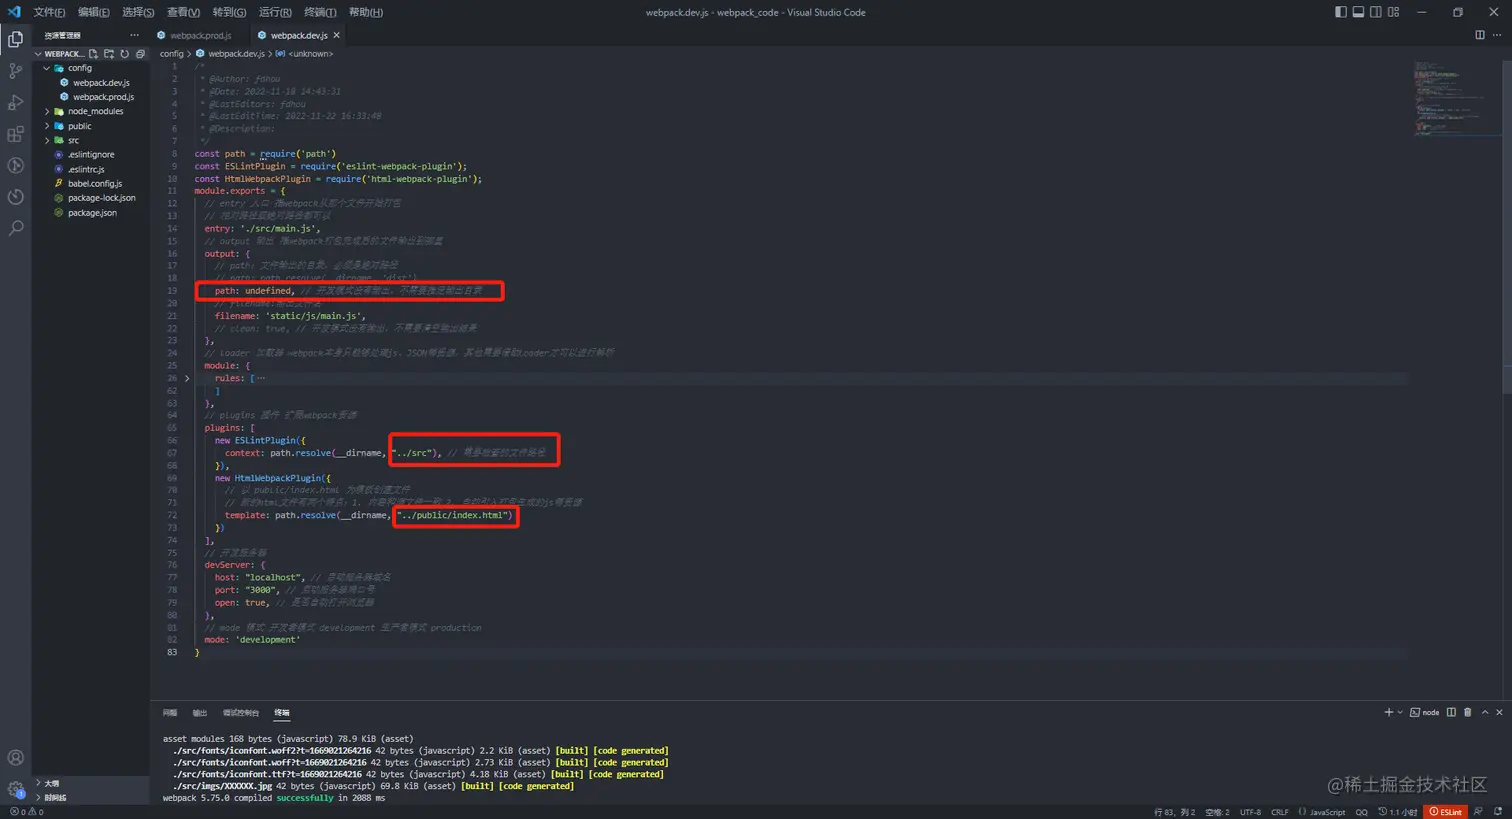Expand the 大纲 outline section
Image resolution: width=1512 pixels, height=819 pixels.
[92, 783]
